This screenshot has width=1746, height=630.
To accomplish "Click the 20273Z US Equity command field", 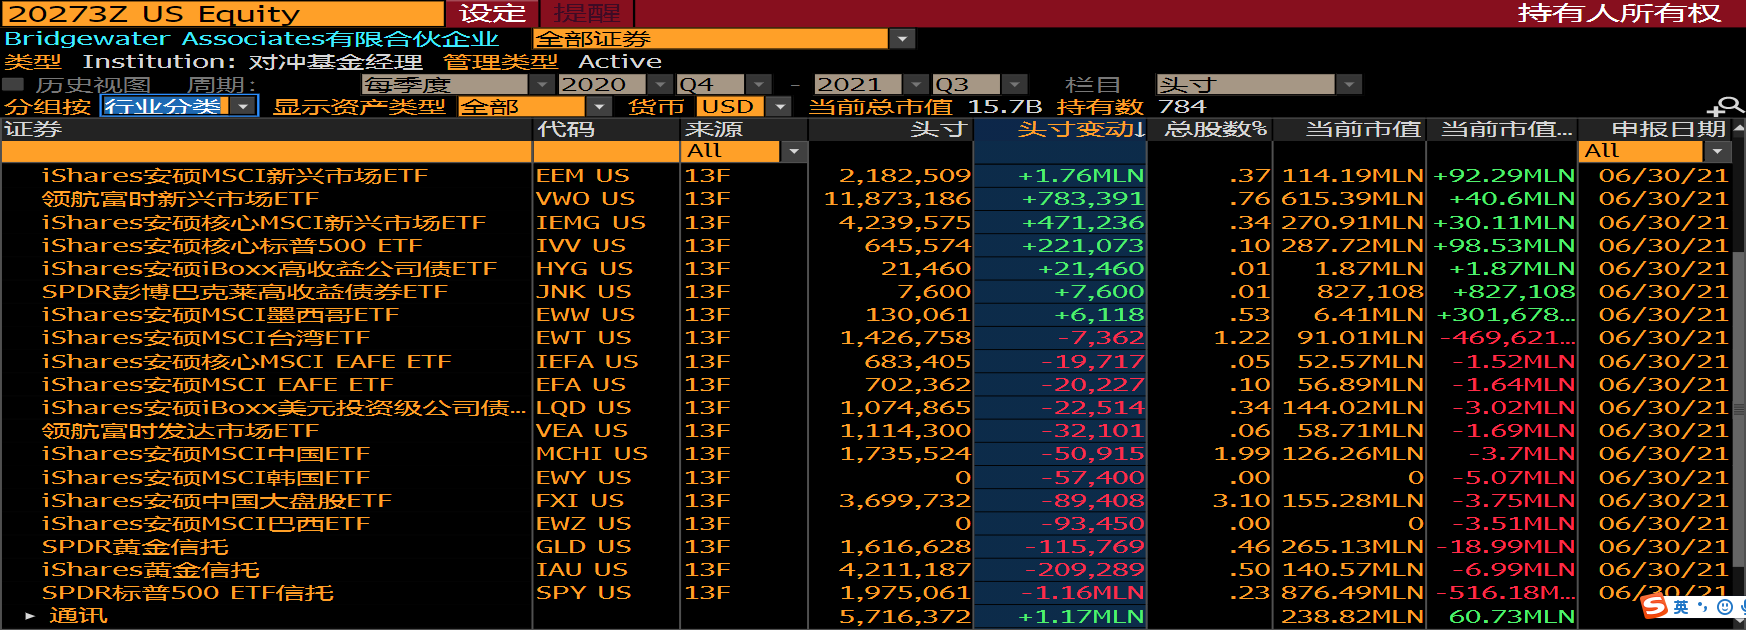I will point(222,14).
